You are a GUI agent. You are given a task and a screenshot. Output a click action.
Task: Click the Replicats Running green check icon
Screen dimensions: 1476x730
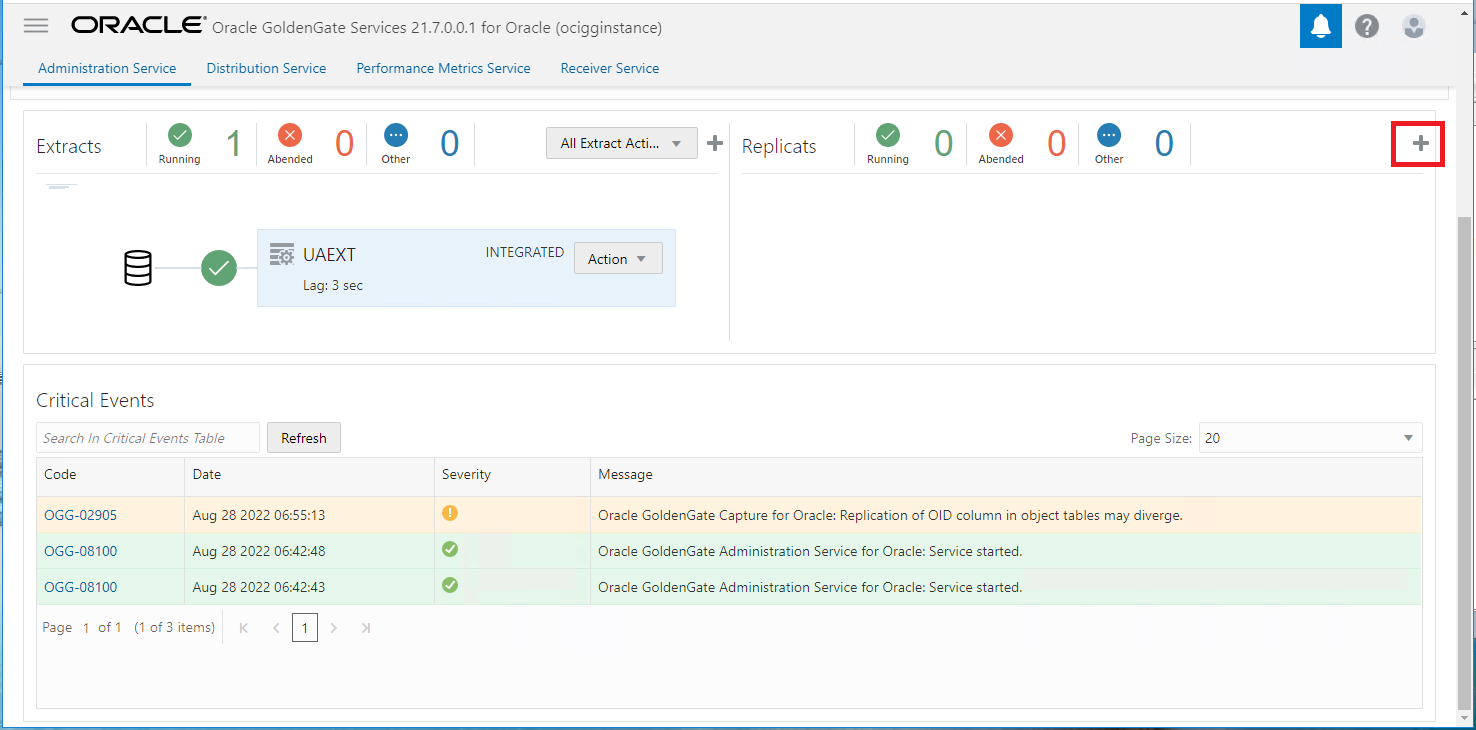tap(888, 134)
